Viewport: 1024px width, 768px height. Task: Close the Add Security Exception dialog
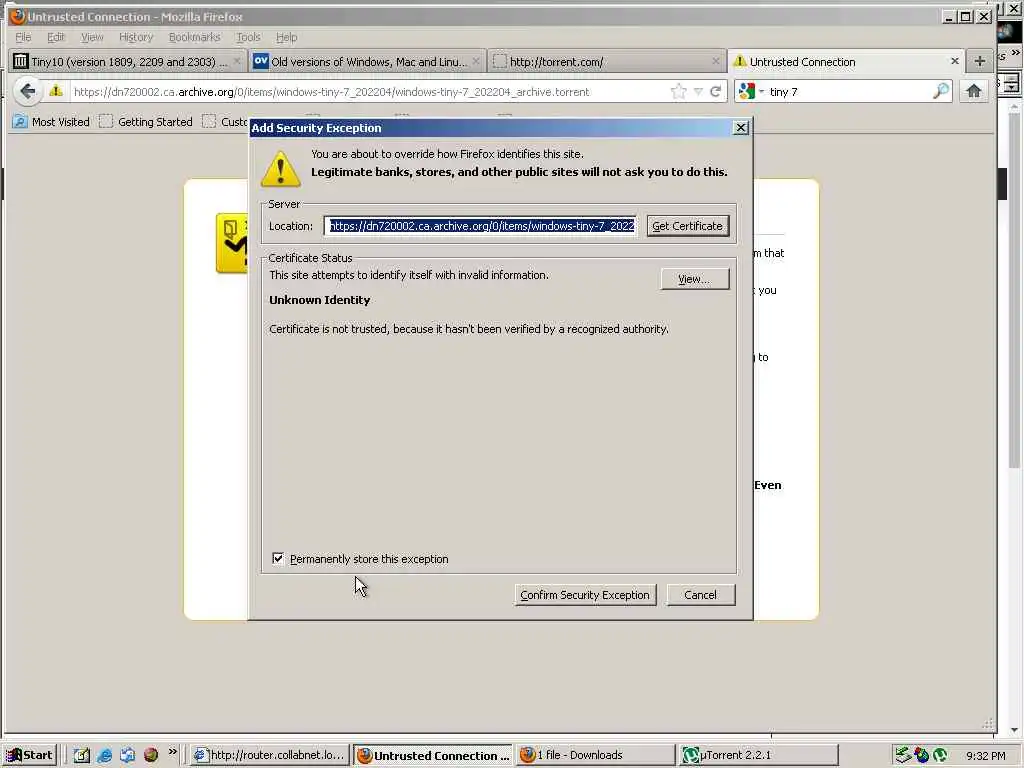click(x=741, y=128)
